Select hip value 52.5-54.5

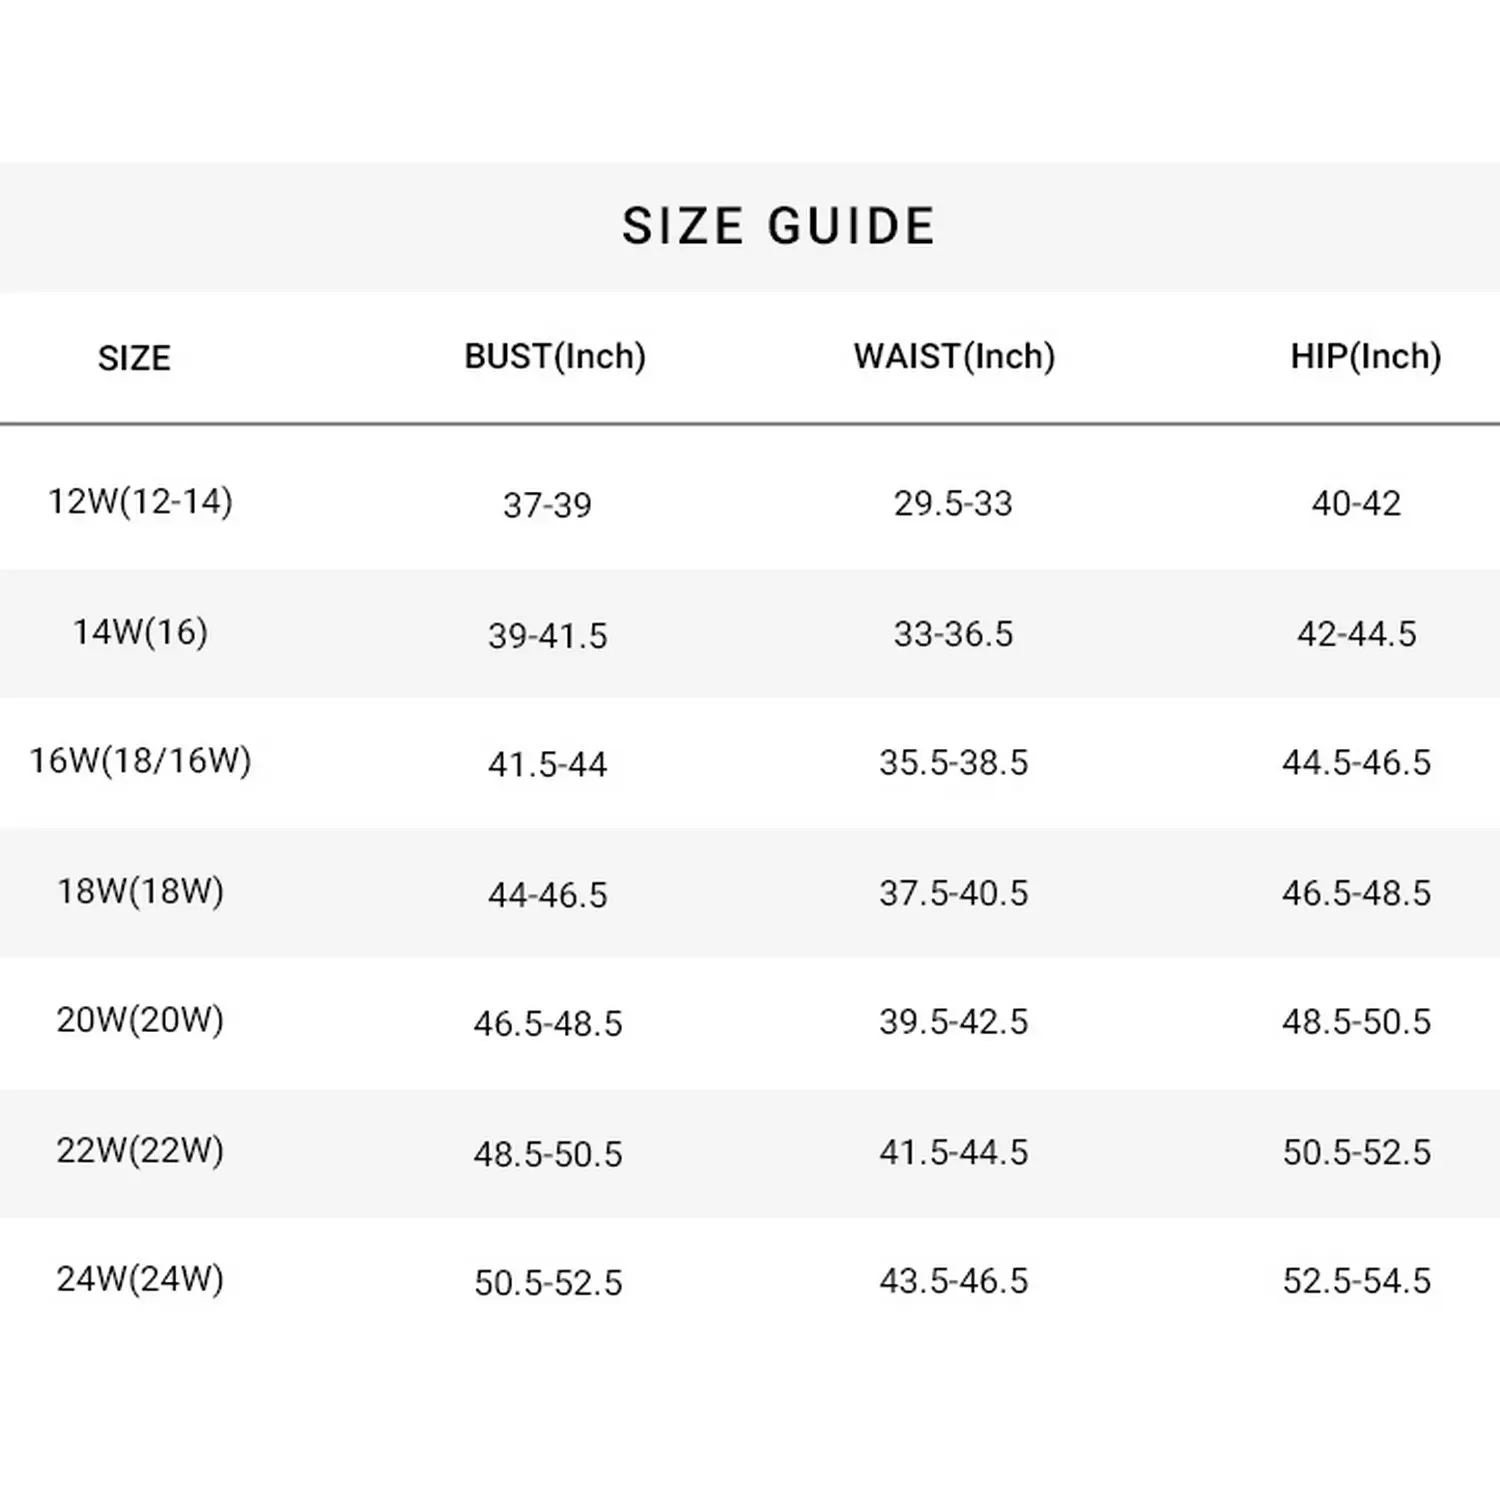coord(1357,1281)
